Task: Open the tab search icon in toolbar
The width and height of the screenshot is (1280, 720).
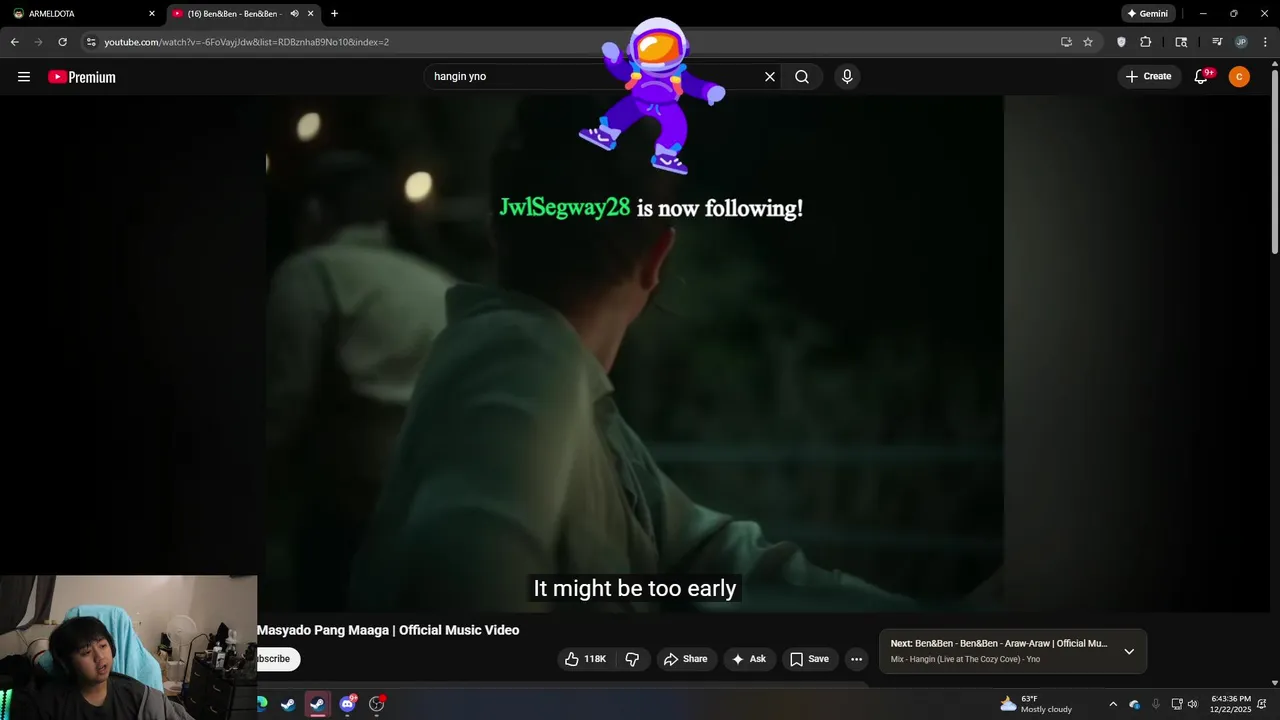Action: pos(1181,42)
